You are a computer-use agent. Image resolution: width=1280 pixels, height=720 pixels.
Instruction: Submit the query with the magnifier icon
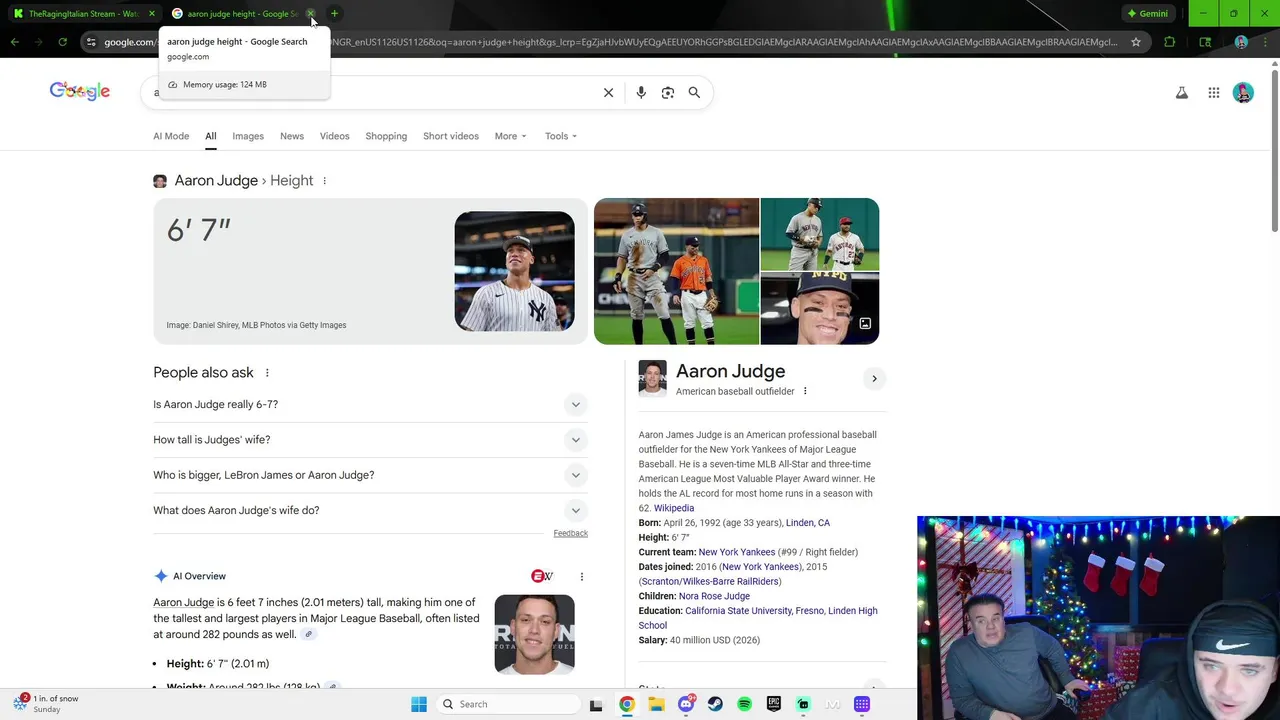pos(694,93)
